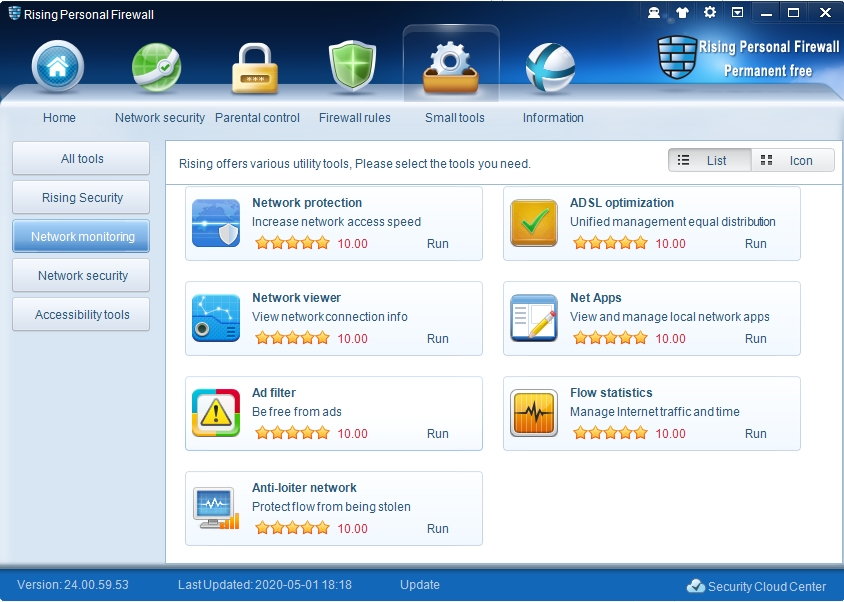The image size is (844, 602).
Task: Click the Rising Personal Firewall brick shield logo
Action: pyautogui.click(x=677, y=57)
